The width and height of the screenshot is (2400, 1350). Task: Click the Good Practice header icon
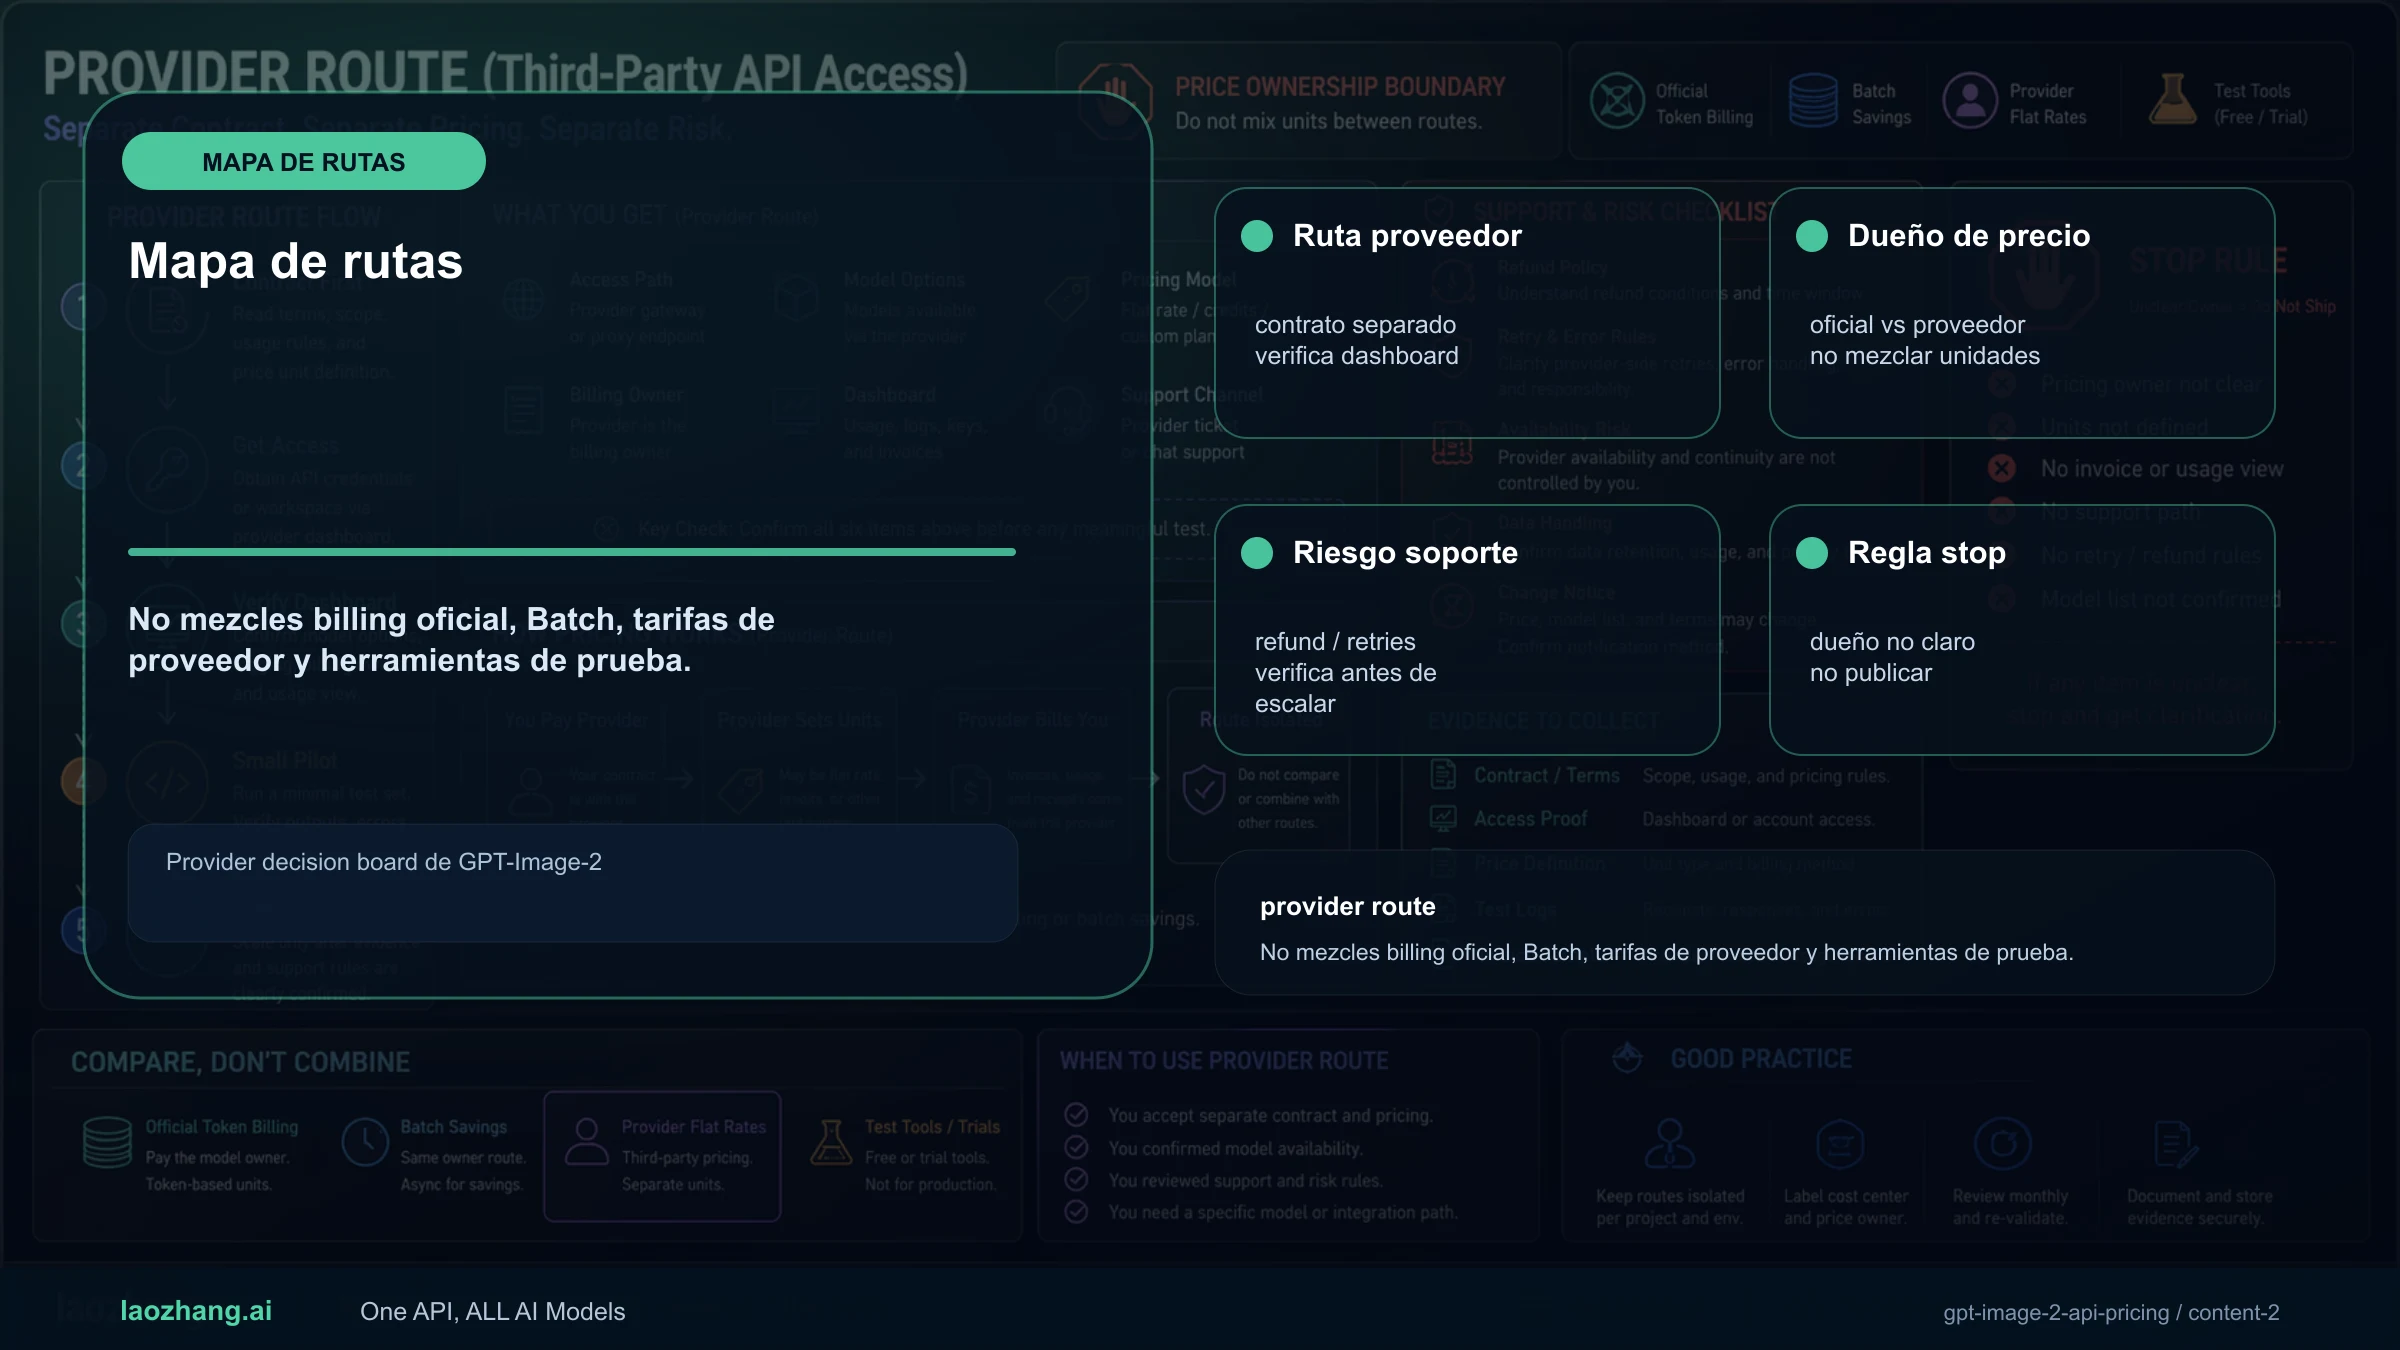coord(1628,1058)
